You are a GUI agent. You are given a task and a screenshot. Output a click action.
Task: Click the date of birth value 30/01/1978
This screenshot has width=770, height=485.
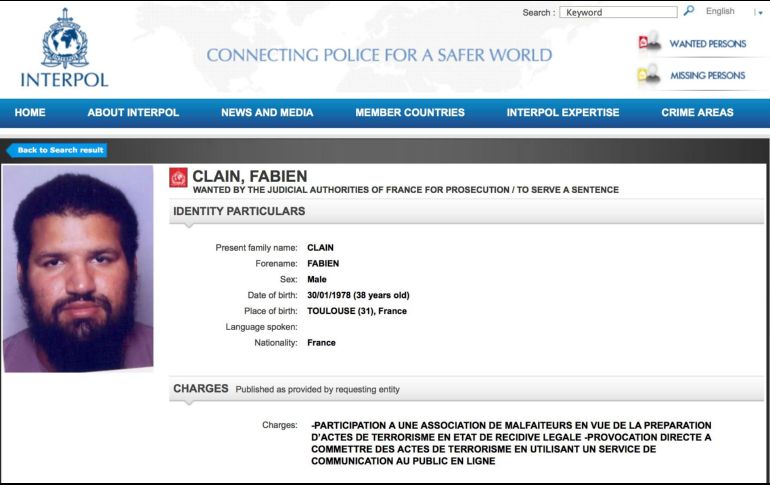(358, 295)
